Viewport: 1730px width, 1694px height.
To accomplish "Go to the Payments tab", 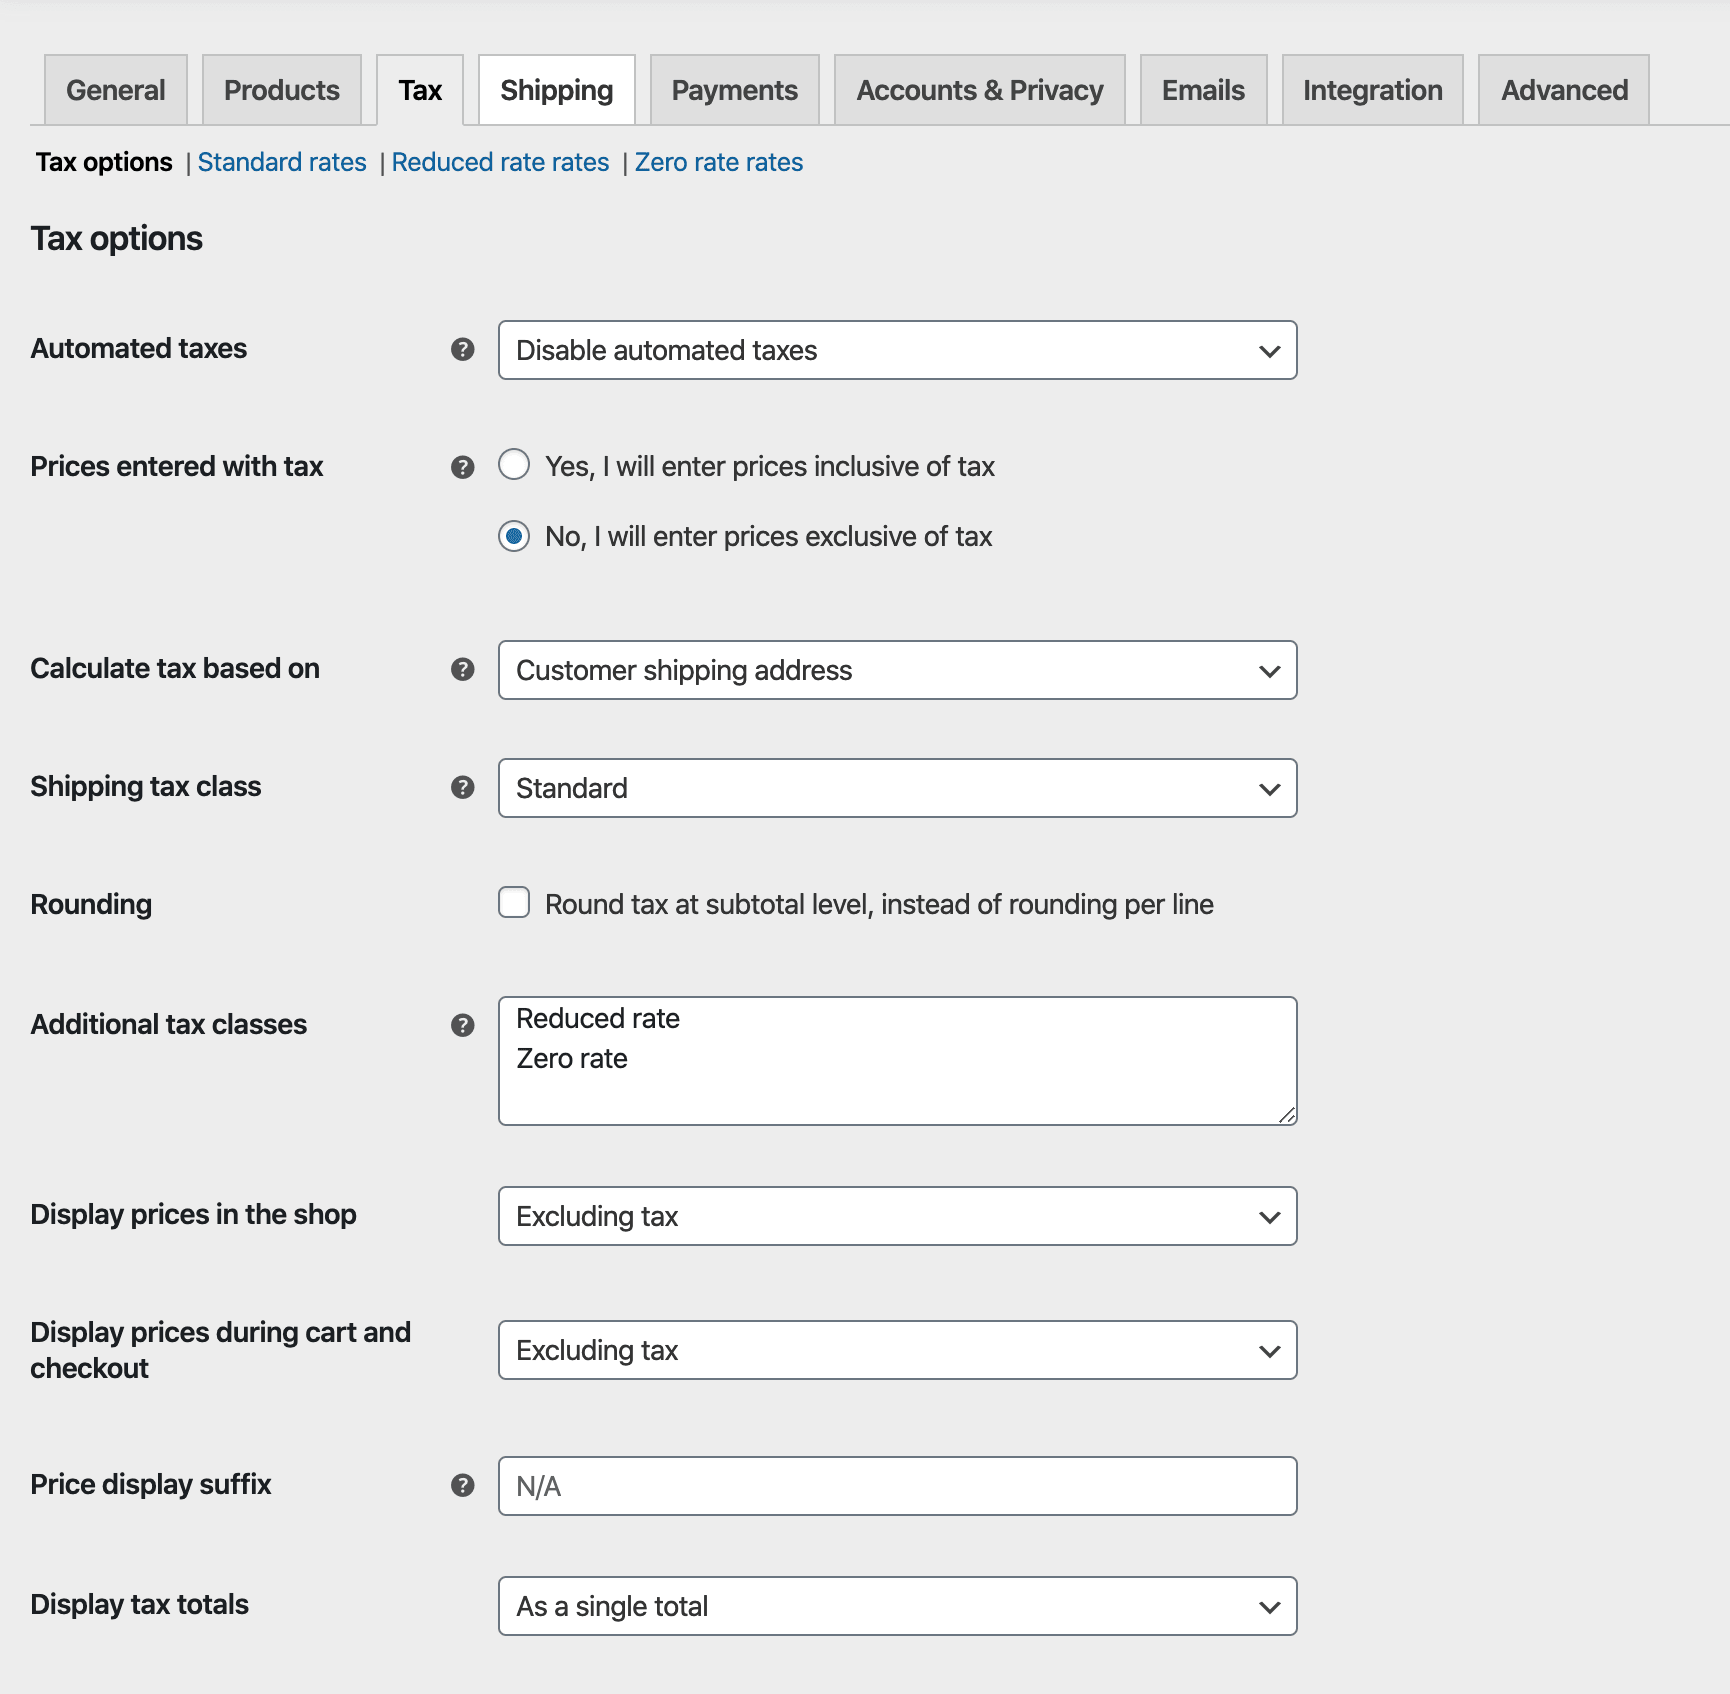I will (734, 90).
